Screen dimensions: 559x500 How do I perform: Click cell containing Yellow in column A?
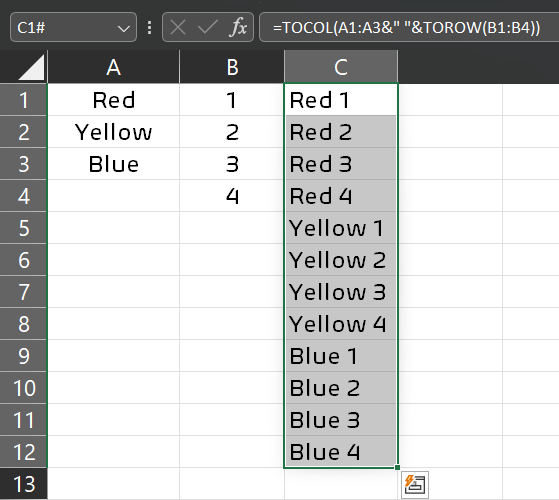click(x=113, y=132)
